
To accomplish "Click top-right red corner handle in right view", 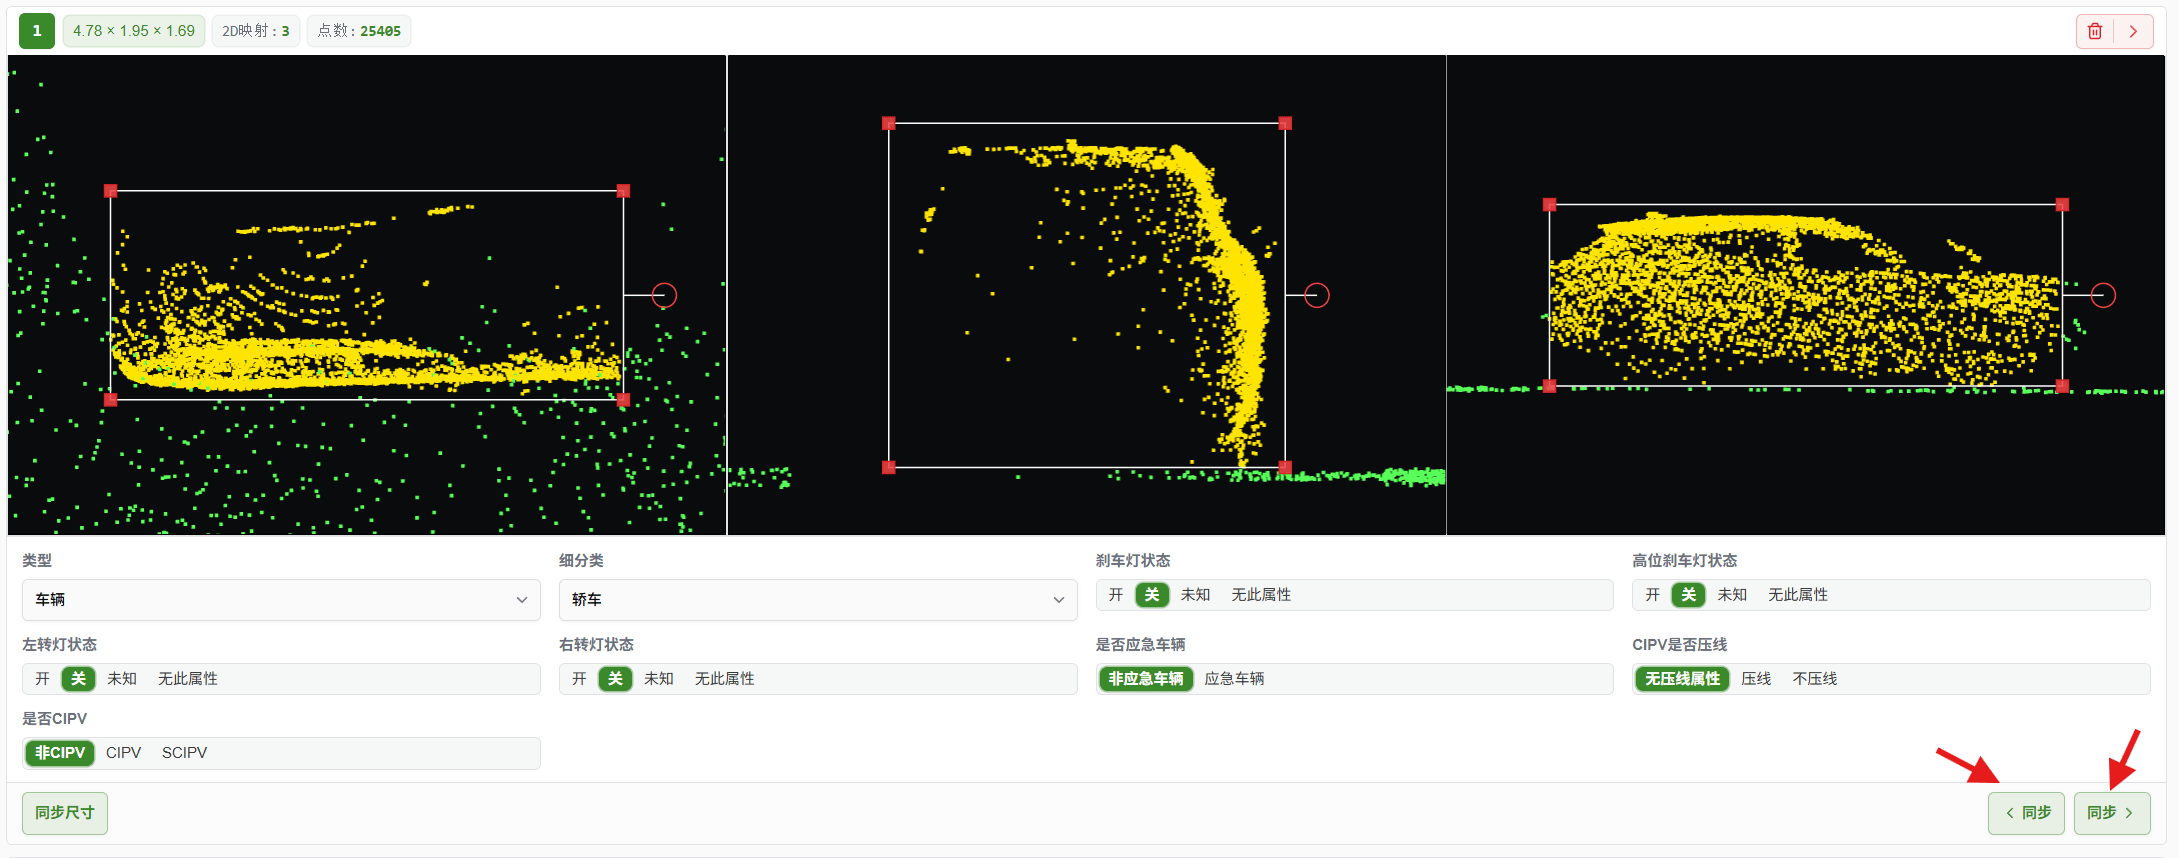I will pyautogui.click(x=2062, y=205).
